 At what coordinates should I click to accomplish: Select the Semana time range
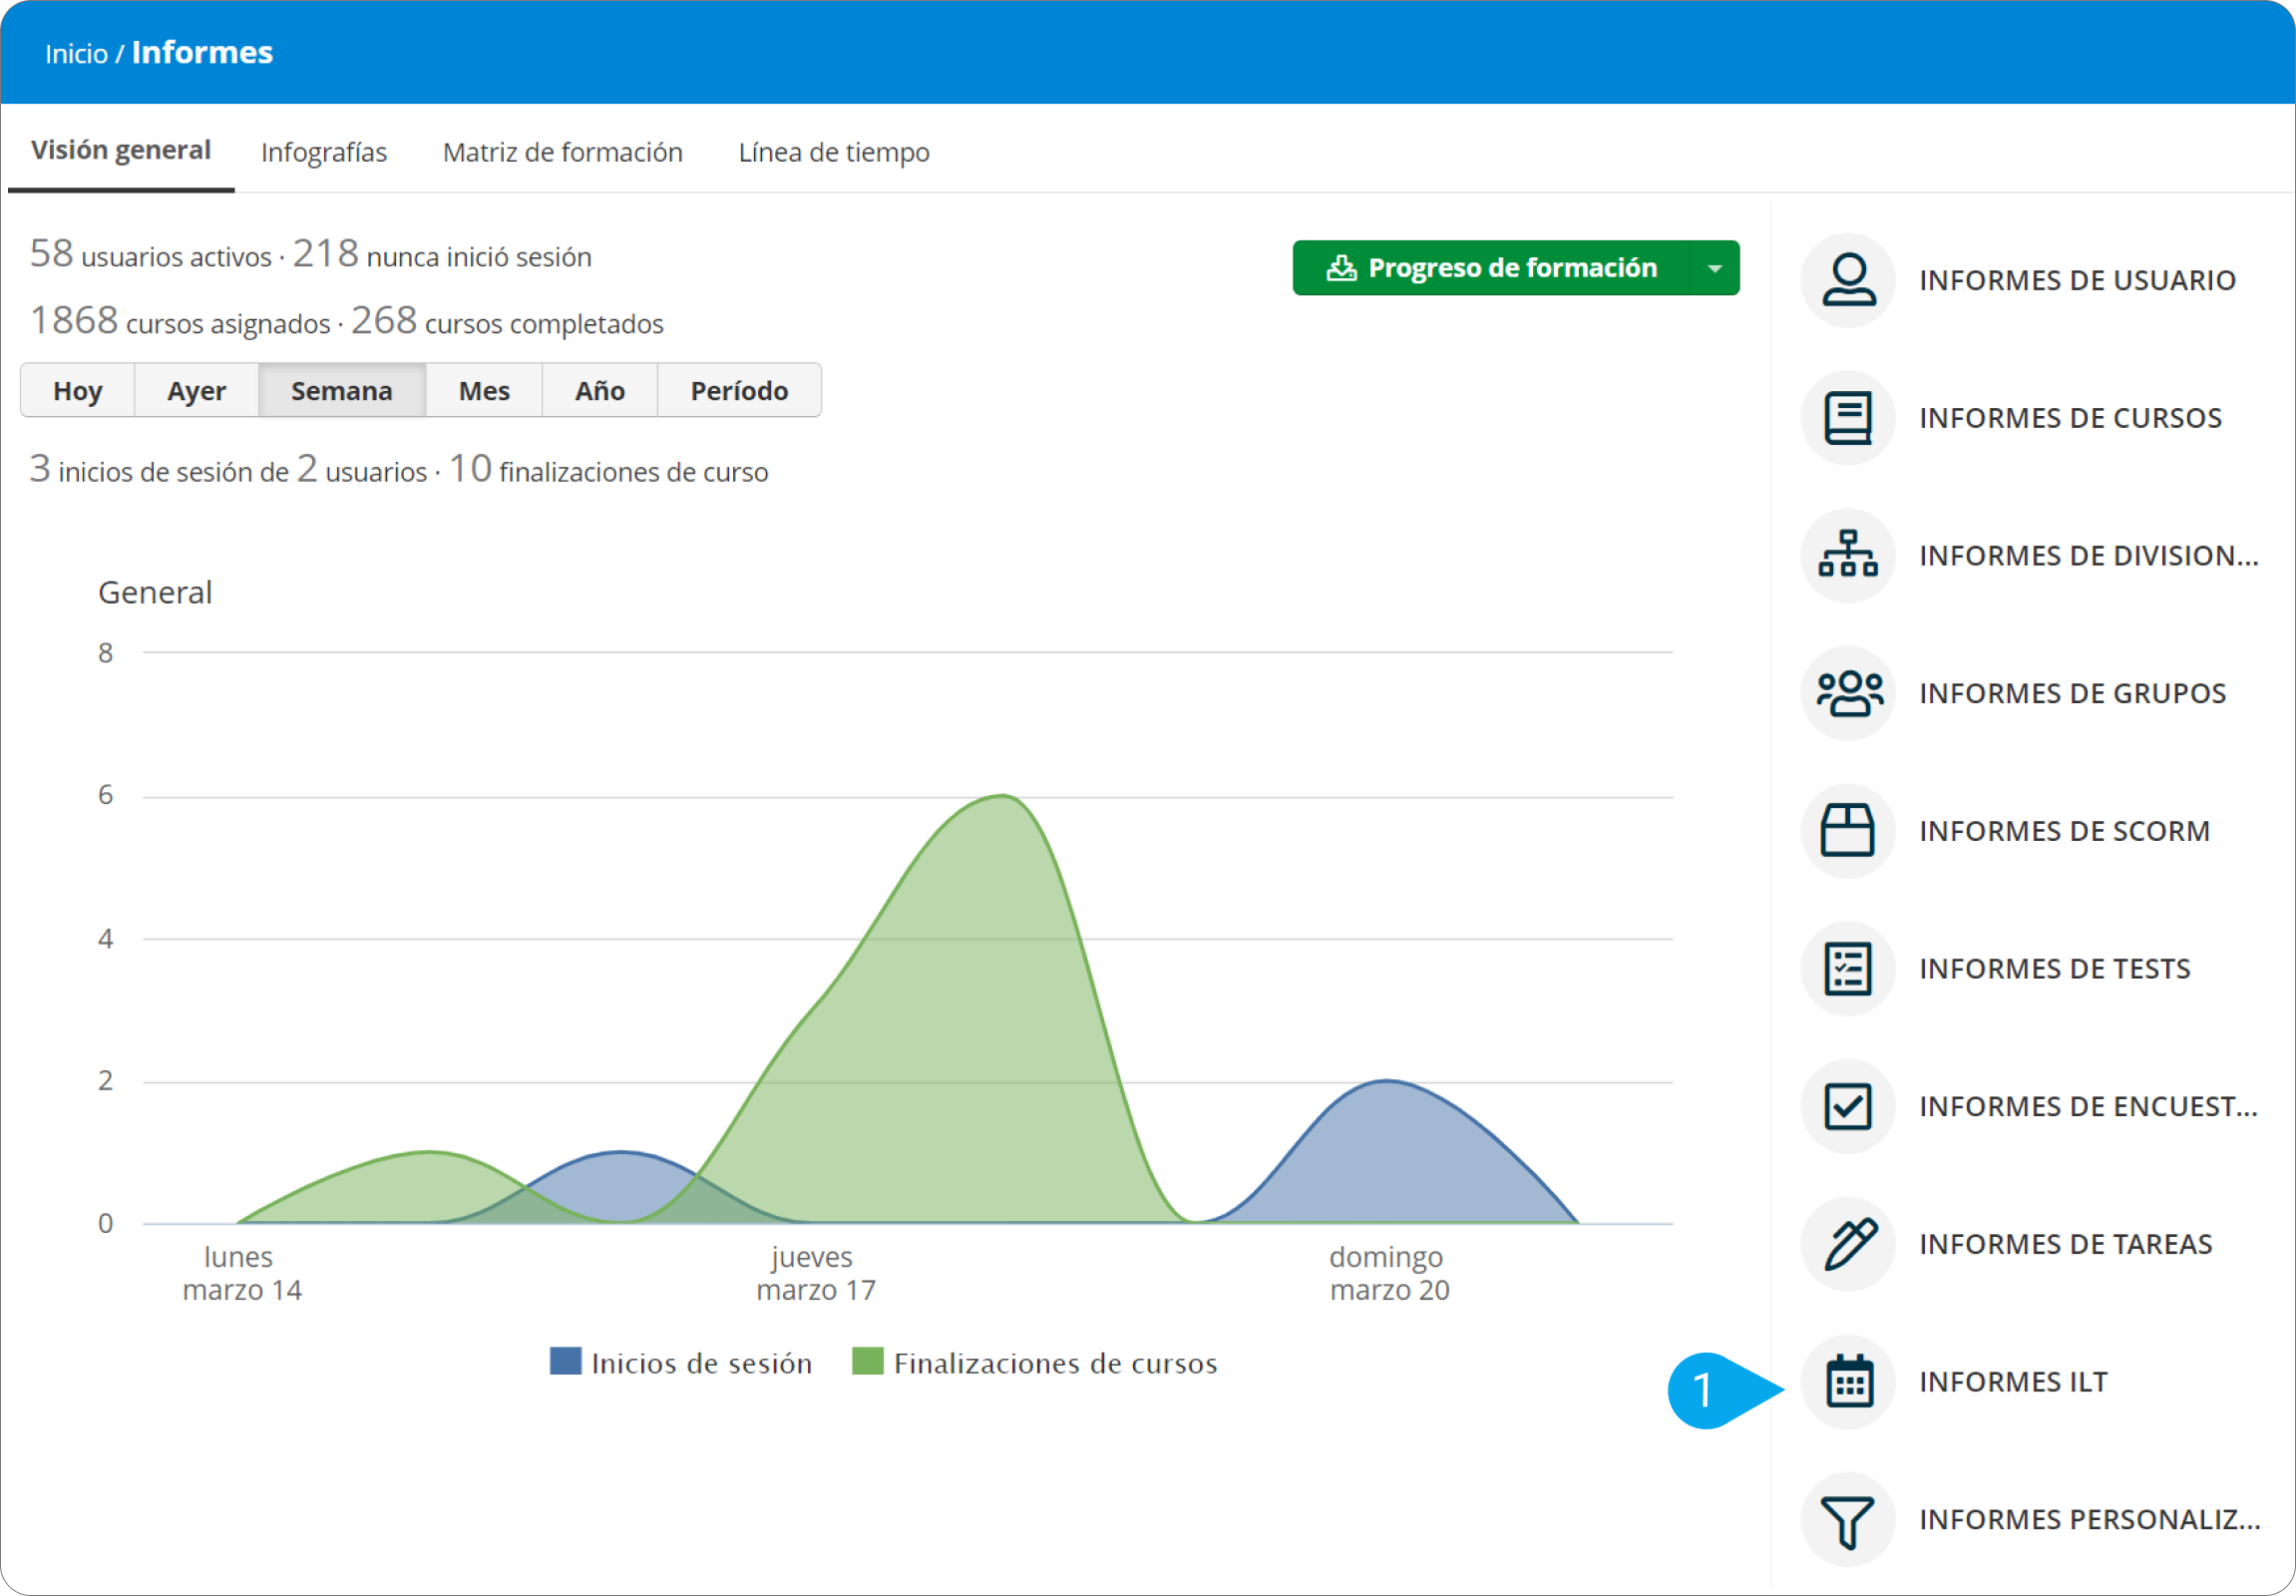[342, 390]
